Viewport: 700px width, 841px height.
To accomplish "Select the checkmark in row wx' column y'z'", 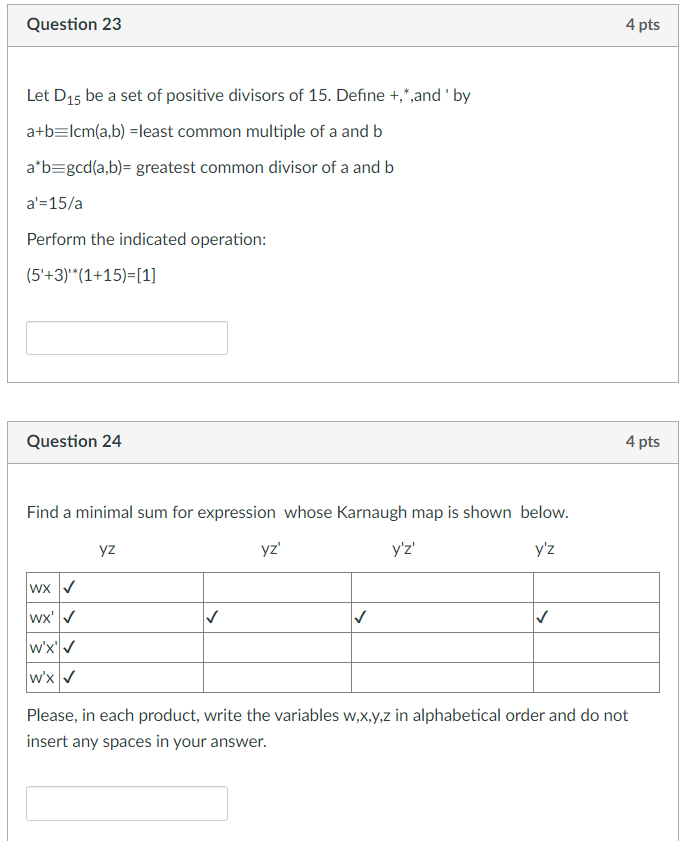I will click(x=360, y=617).
